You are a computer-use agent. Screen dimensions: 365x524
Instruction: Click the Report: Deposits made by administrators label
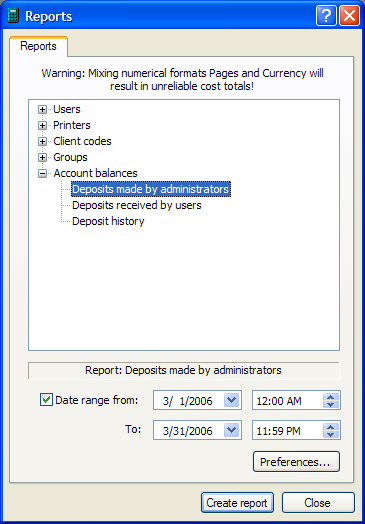pos(184,370)
